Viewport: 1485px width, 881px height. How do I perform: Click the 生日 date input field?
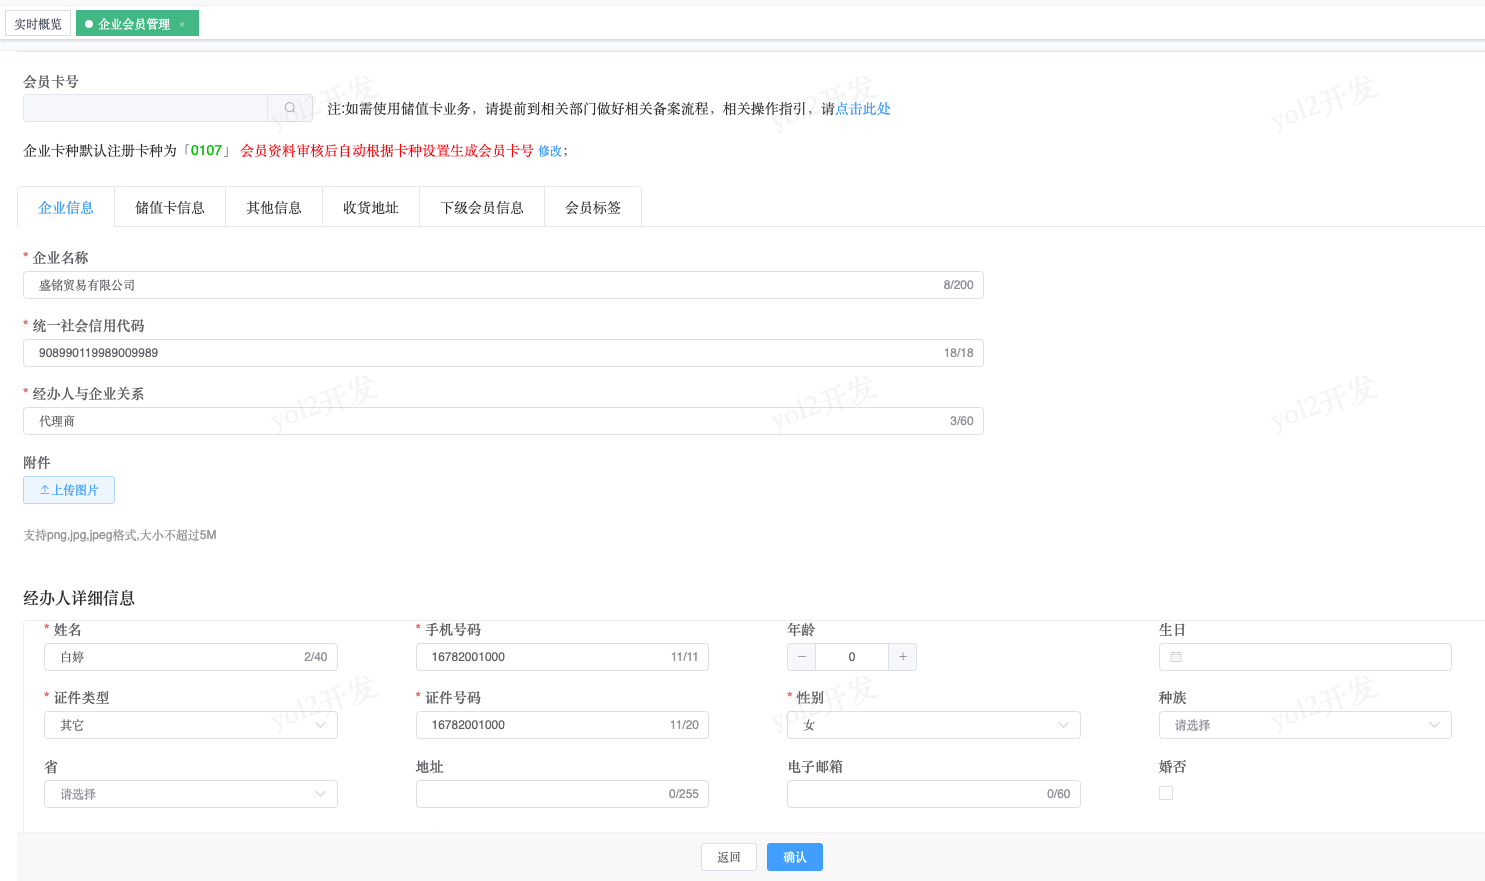(1305, 657)
